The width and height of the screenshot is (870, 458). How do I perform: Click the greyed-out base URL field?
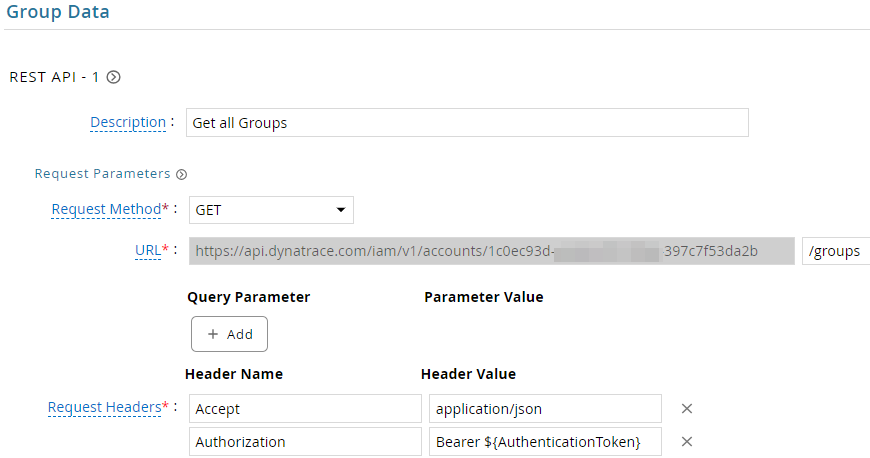492,251
